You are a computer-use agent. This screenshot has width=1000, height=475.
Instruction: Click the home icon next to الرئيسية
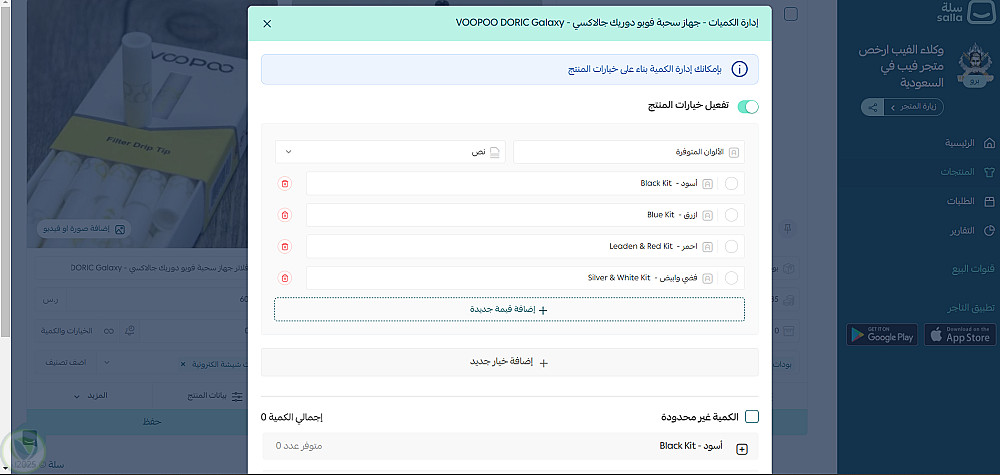tap(990, 143)
